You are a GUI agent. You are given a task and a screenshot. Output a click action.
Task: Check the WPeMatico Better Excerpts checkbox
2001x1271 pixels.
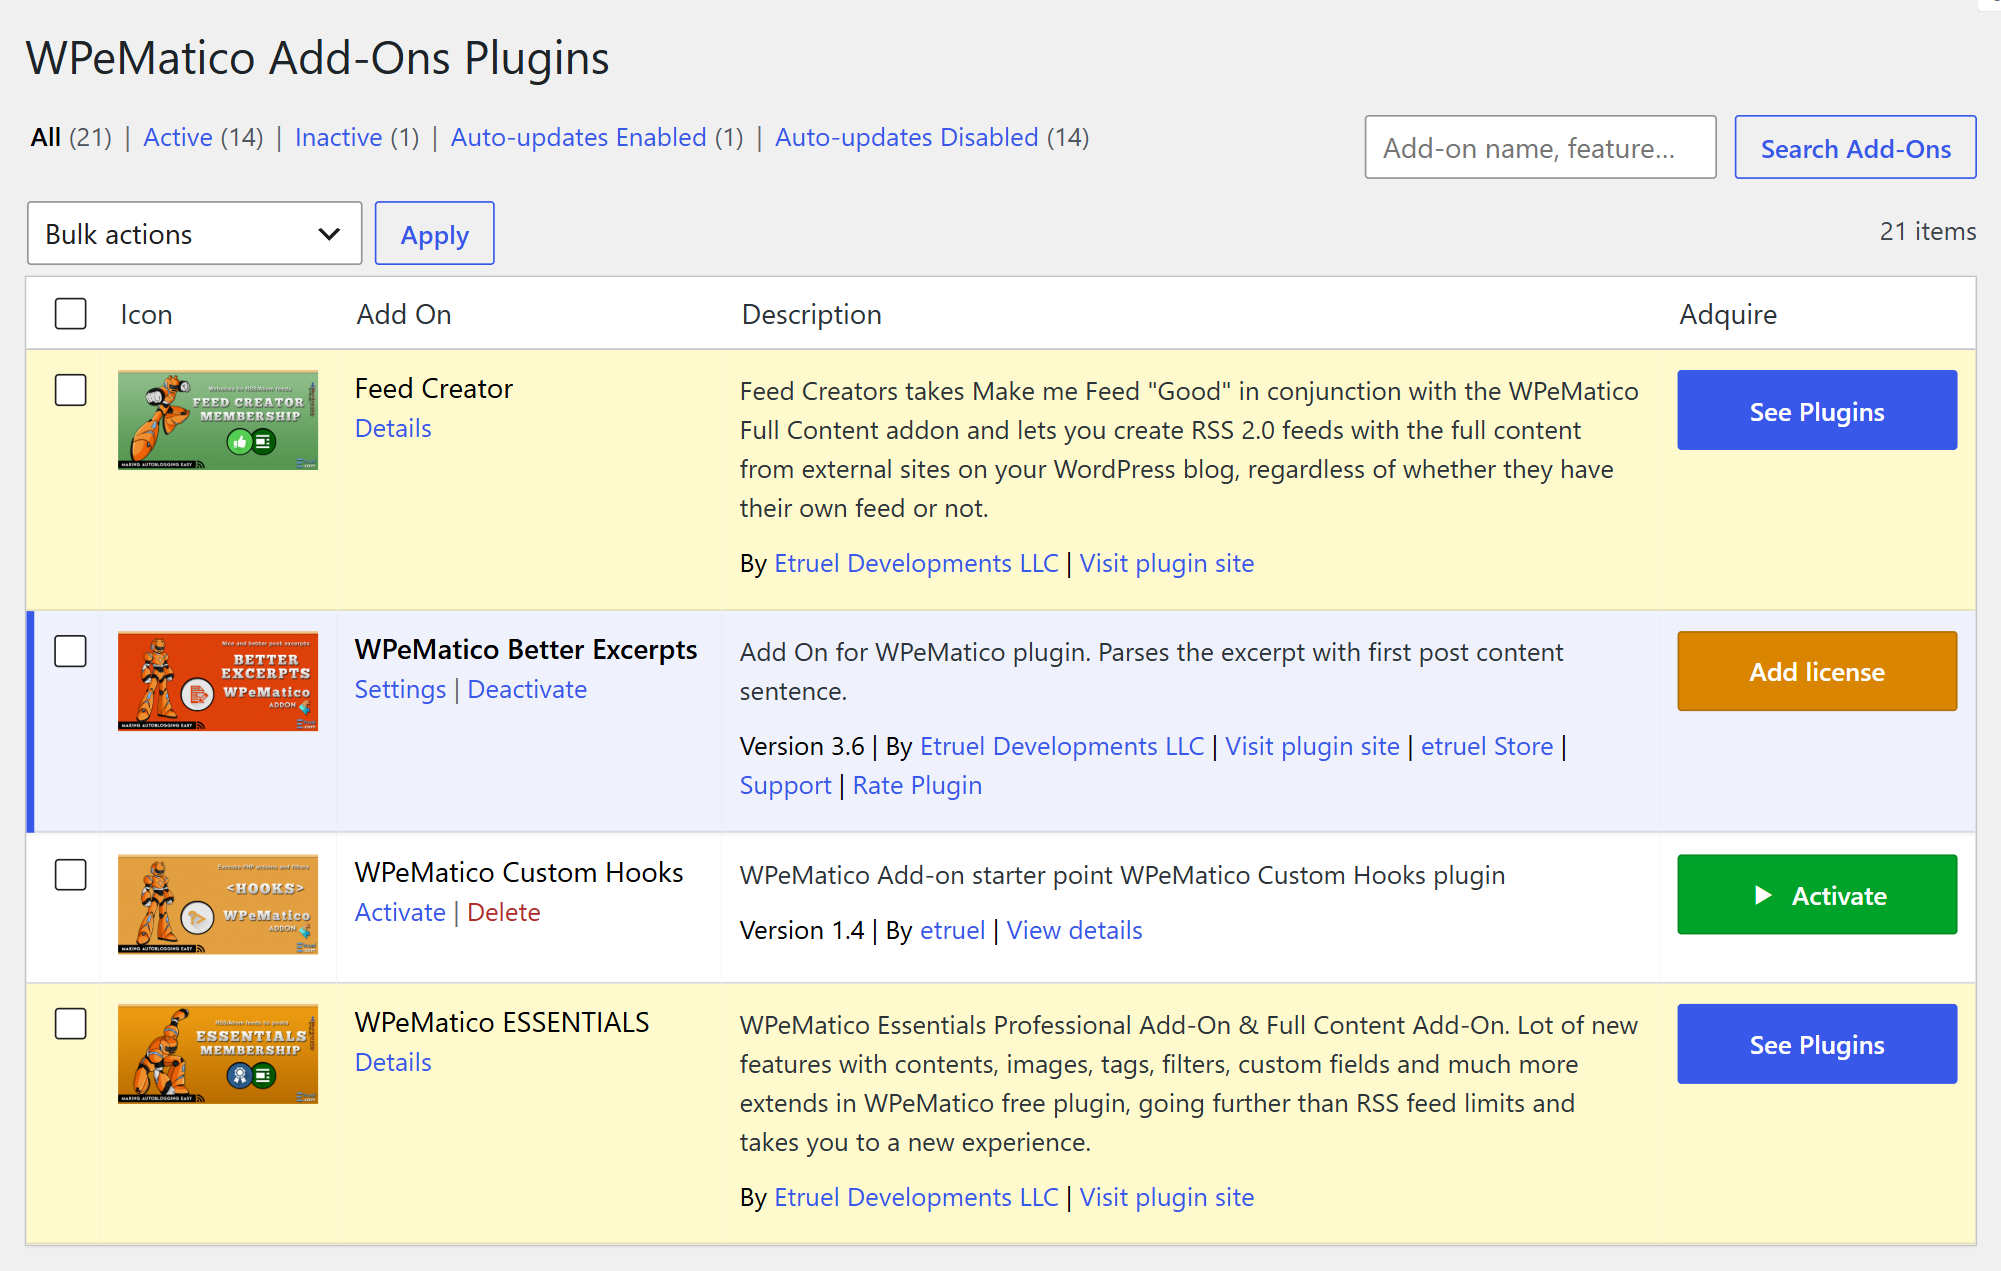(71, 651)
